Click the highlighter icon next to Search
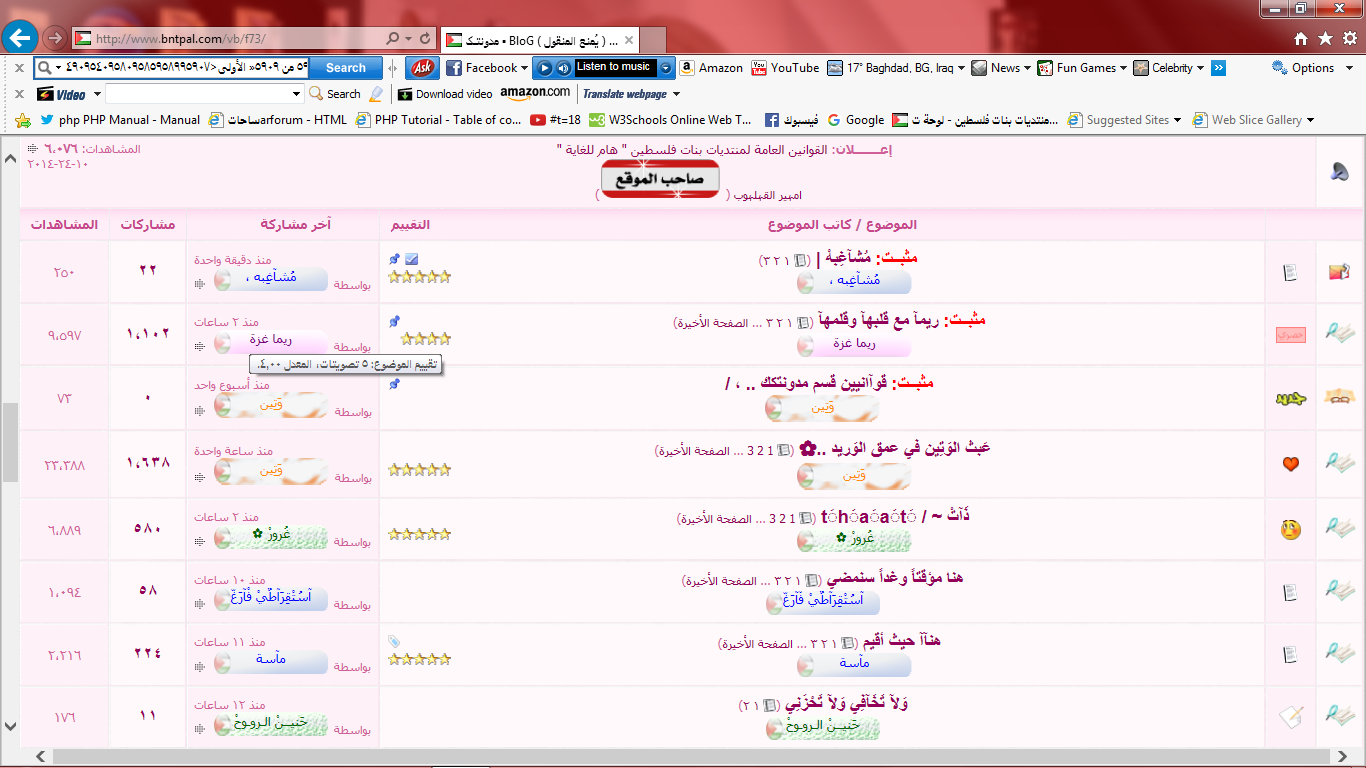This screenshot has height=768, width=1366. click(376, 94)
